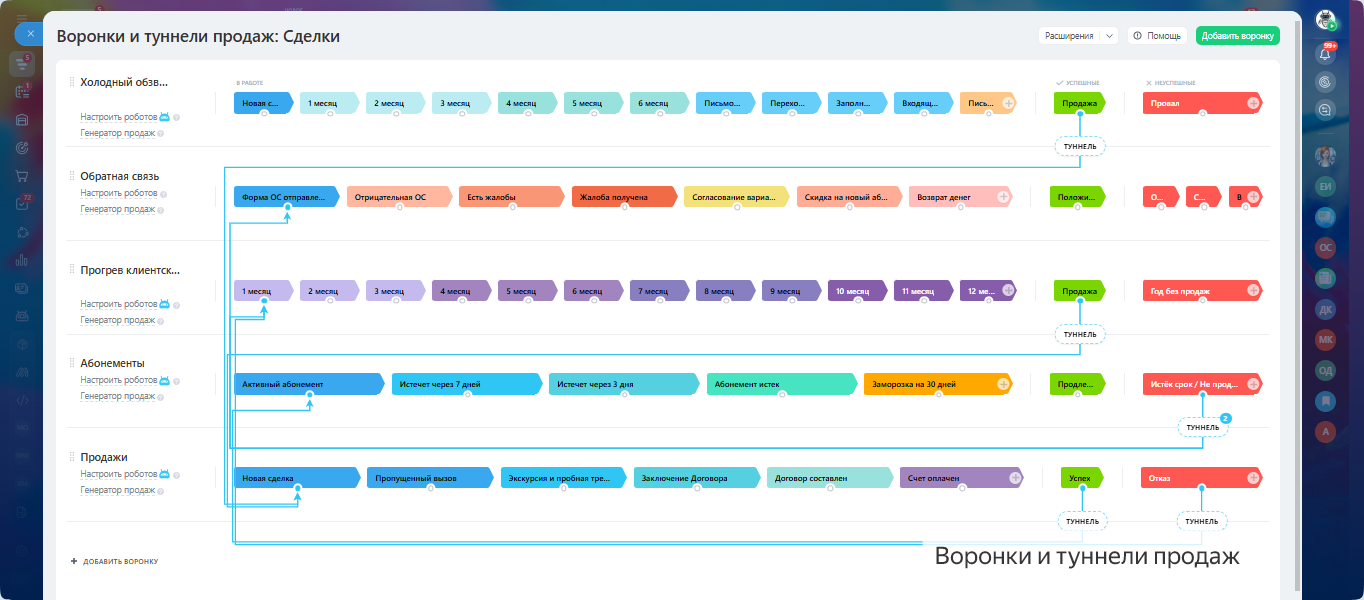The image size is (1364, 600).
Task: Open chat with contact ЕИ
Action: click(1326, 186)
